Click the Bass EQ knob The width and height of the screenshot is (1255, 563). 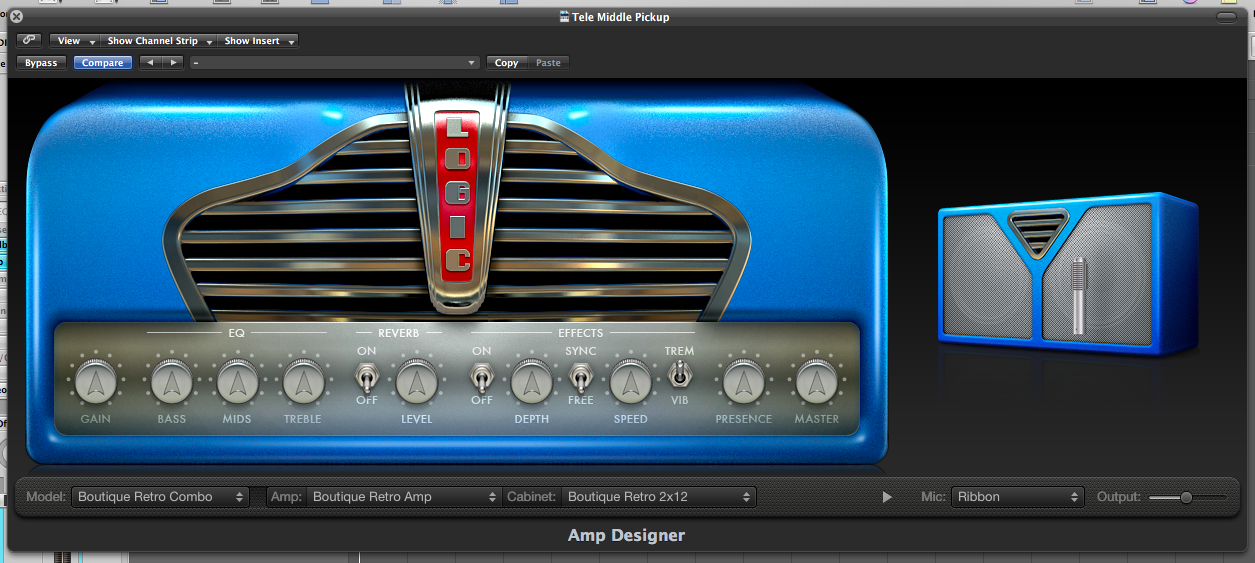tap(171, 382)
